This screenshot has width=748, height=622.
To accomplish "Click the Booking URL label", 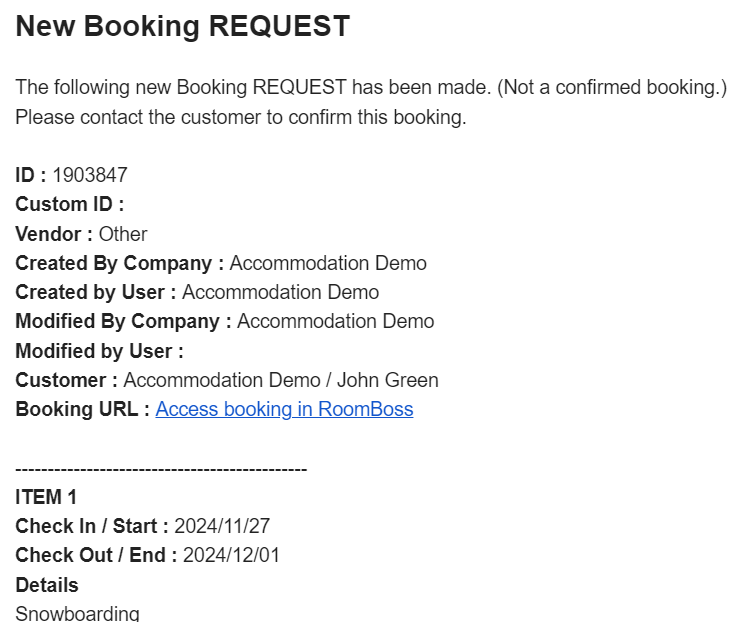I will (82, 409).
